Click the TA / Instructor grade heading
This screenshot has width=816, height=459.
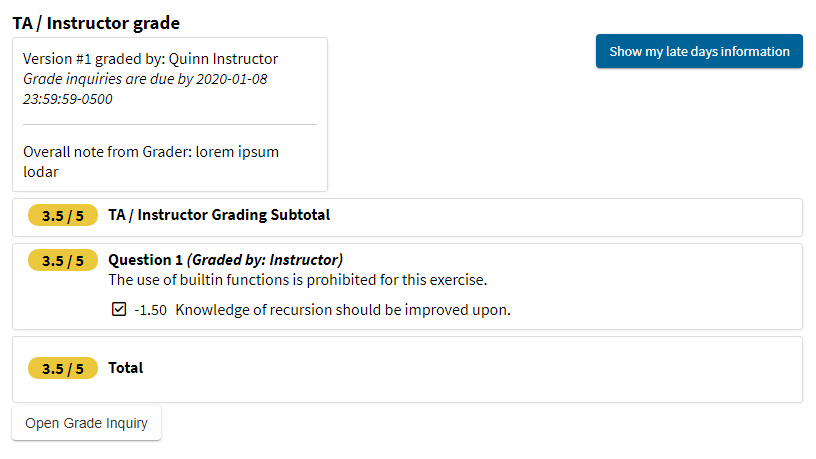(96, 23)
